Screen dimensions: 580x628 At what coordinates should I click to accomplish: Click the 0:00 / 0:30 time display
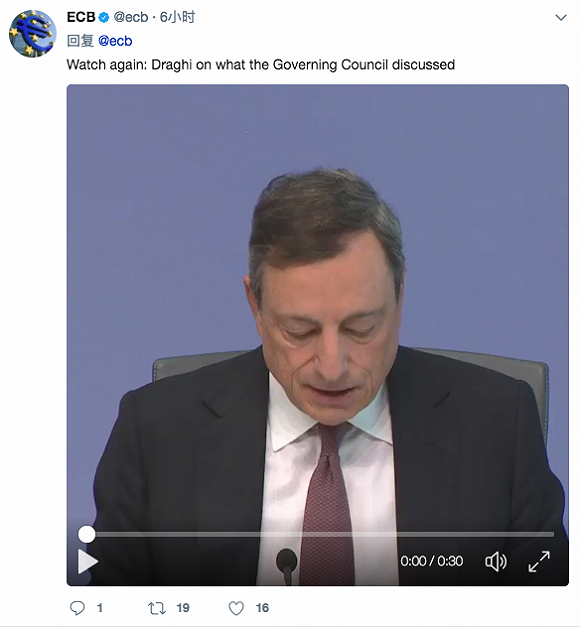431,561
